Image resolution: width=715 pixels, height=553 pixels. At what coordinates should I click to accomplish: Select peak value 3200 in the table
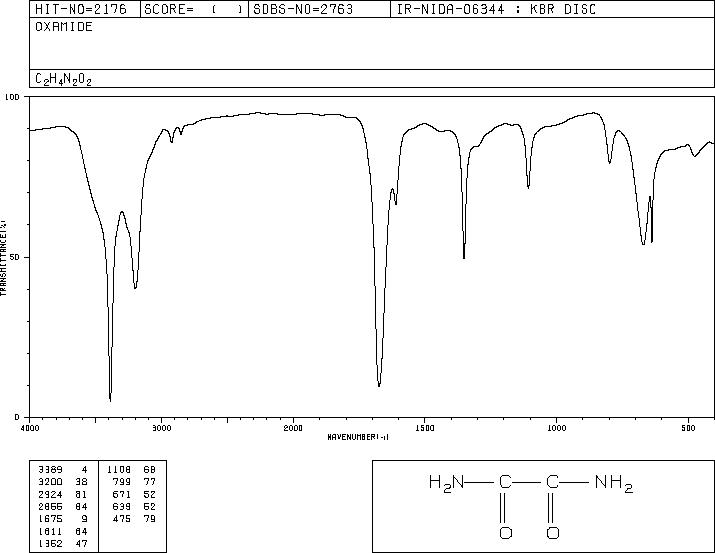coord(51,482)
